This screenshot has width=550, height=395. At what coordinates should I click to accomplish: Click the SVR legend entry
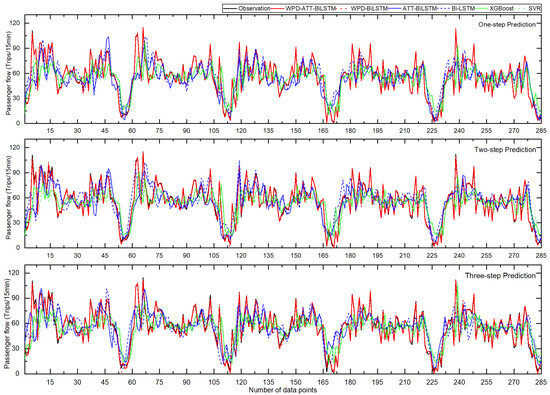[528, 8]
